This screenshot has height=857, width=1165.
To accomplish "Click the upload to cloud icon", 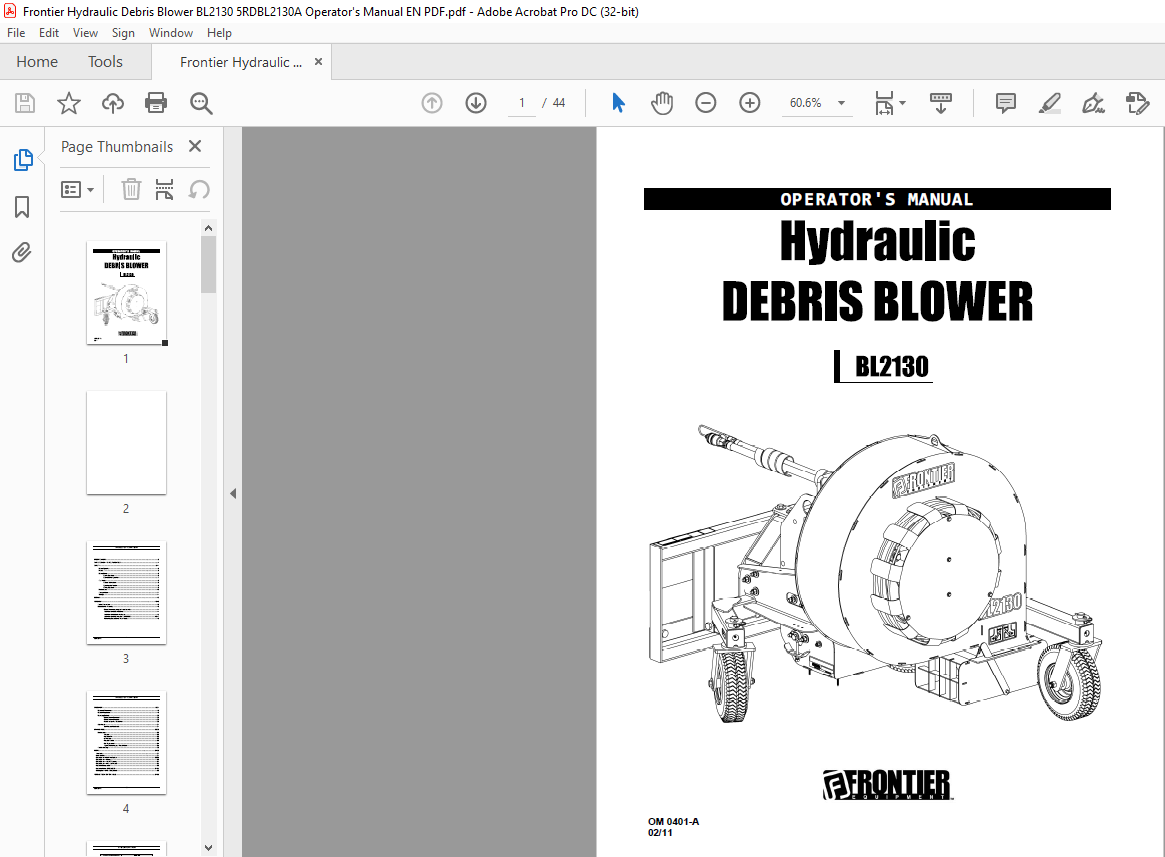I will (x=112, y=103).
